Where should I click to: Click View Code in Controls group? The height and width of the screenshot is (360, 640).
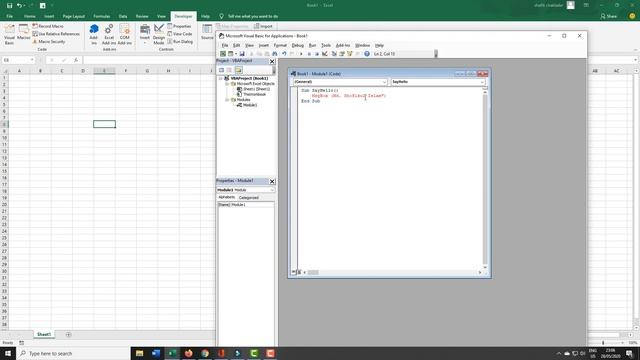coord(180,34)
